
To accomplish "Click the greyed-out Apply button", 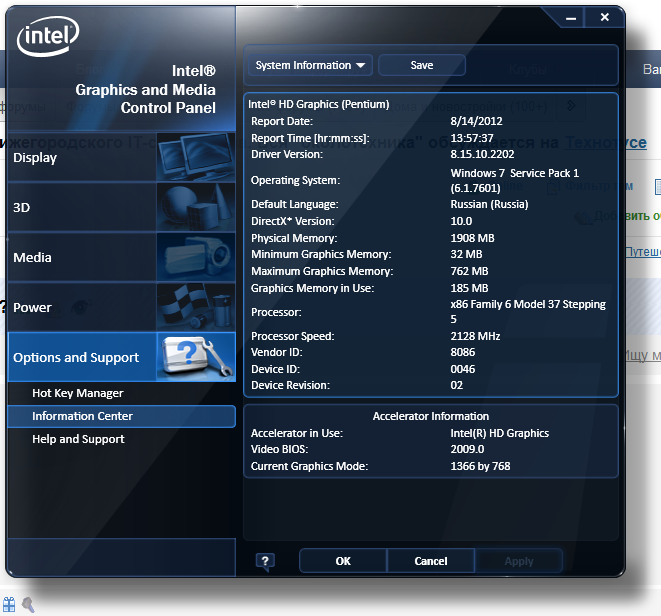I will (x=519, y=561).
